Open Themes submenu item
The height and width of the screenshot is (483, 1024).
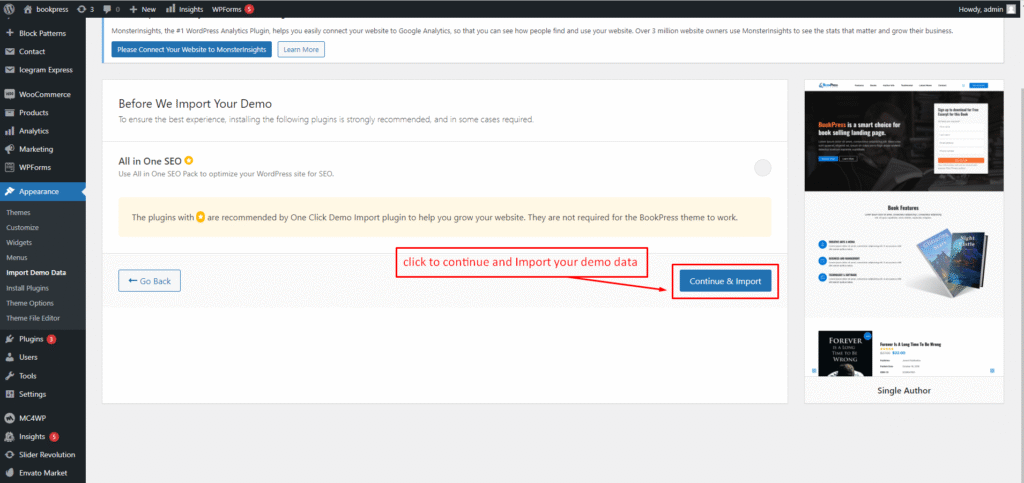point(18,212)
